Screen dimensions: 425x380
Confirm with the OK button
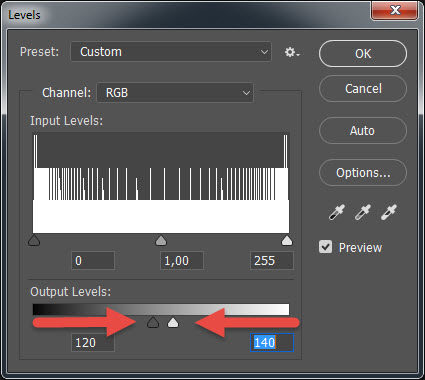pyautogui.click(x=363, y=54)
